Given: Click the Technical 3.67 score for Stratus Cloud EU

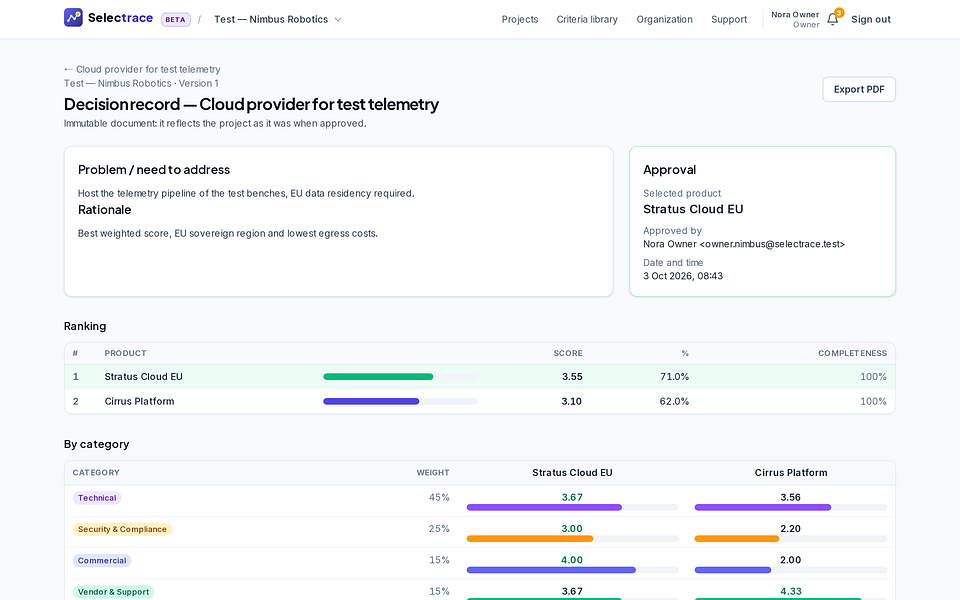Looking at the screenshot, I should (x=572, y=498).
